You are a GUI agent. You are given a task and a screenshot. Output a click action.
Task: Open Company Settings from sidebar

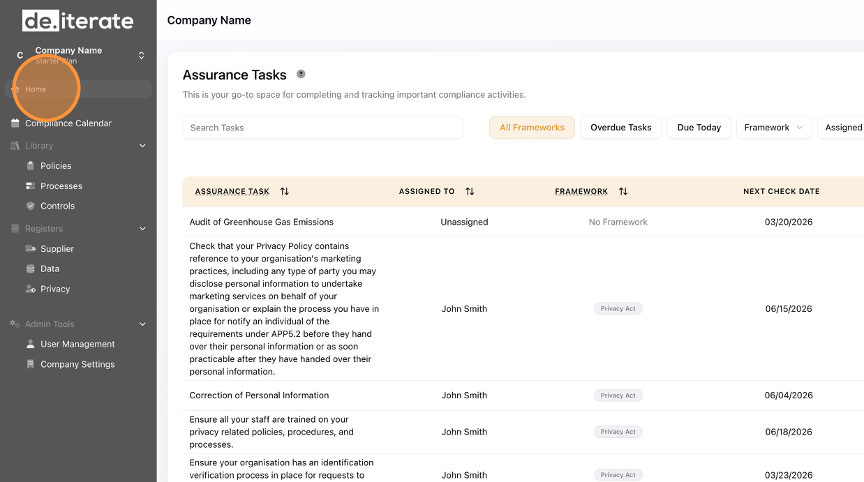pos(77,364)
